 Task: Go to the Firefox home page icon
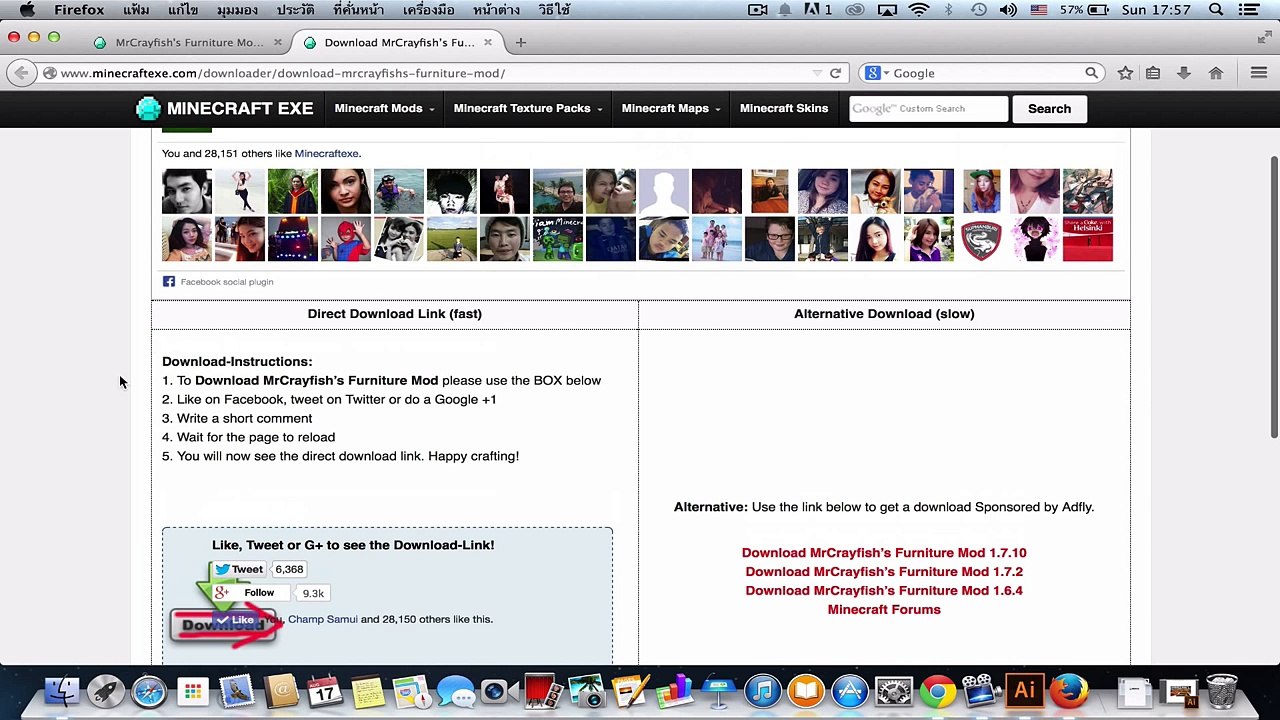point(1216,73)
